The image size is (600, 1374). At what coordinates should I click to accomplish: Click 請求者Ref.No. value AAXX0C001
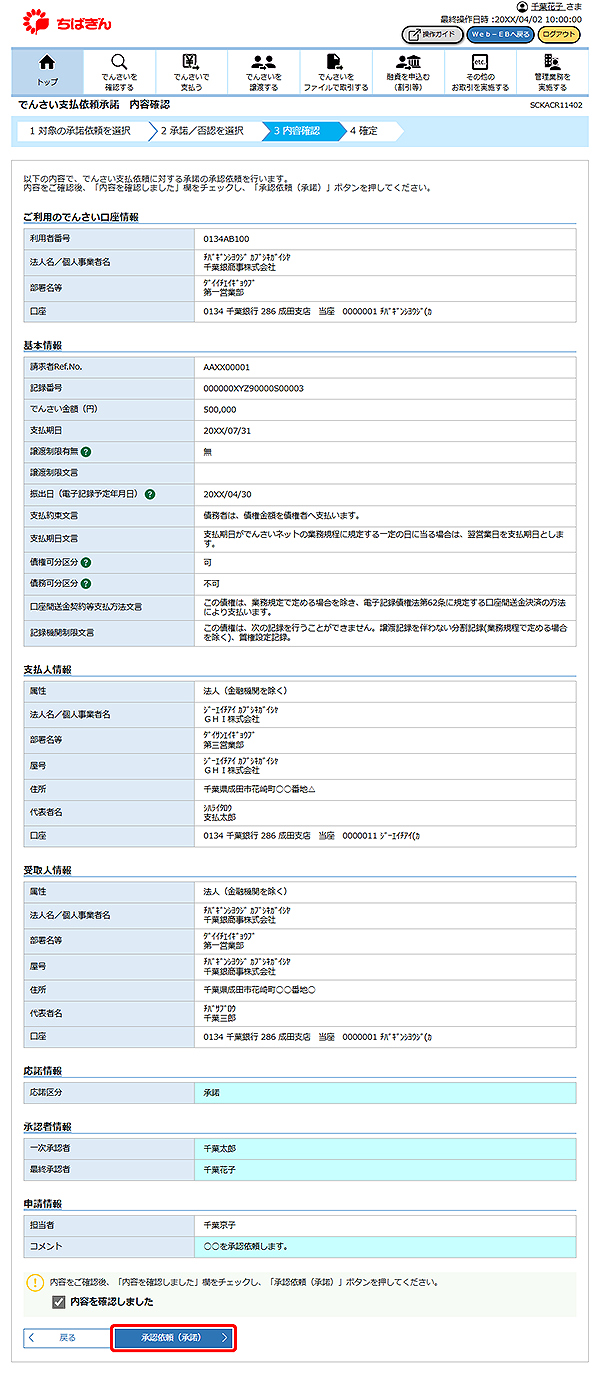click(226, 367)
